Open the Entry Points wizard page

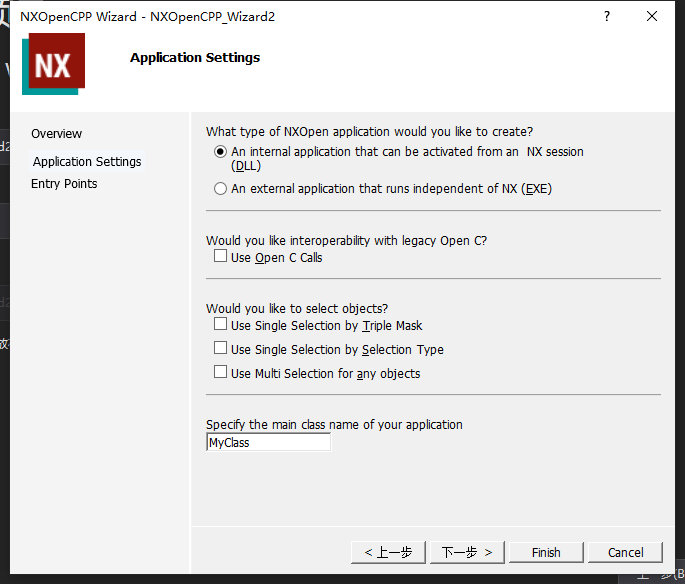(64, 184)
